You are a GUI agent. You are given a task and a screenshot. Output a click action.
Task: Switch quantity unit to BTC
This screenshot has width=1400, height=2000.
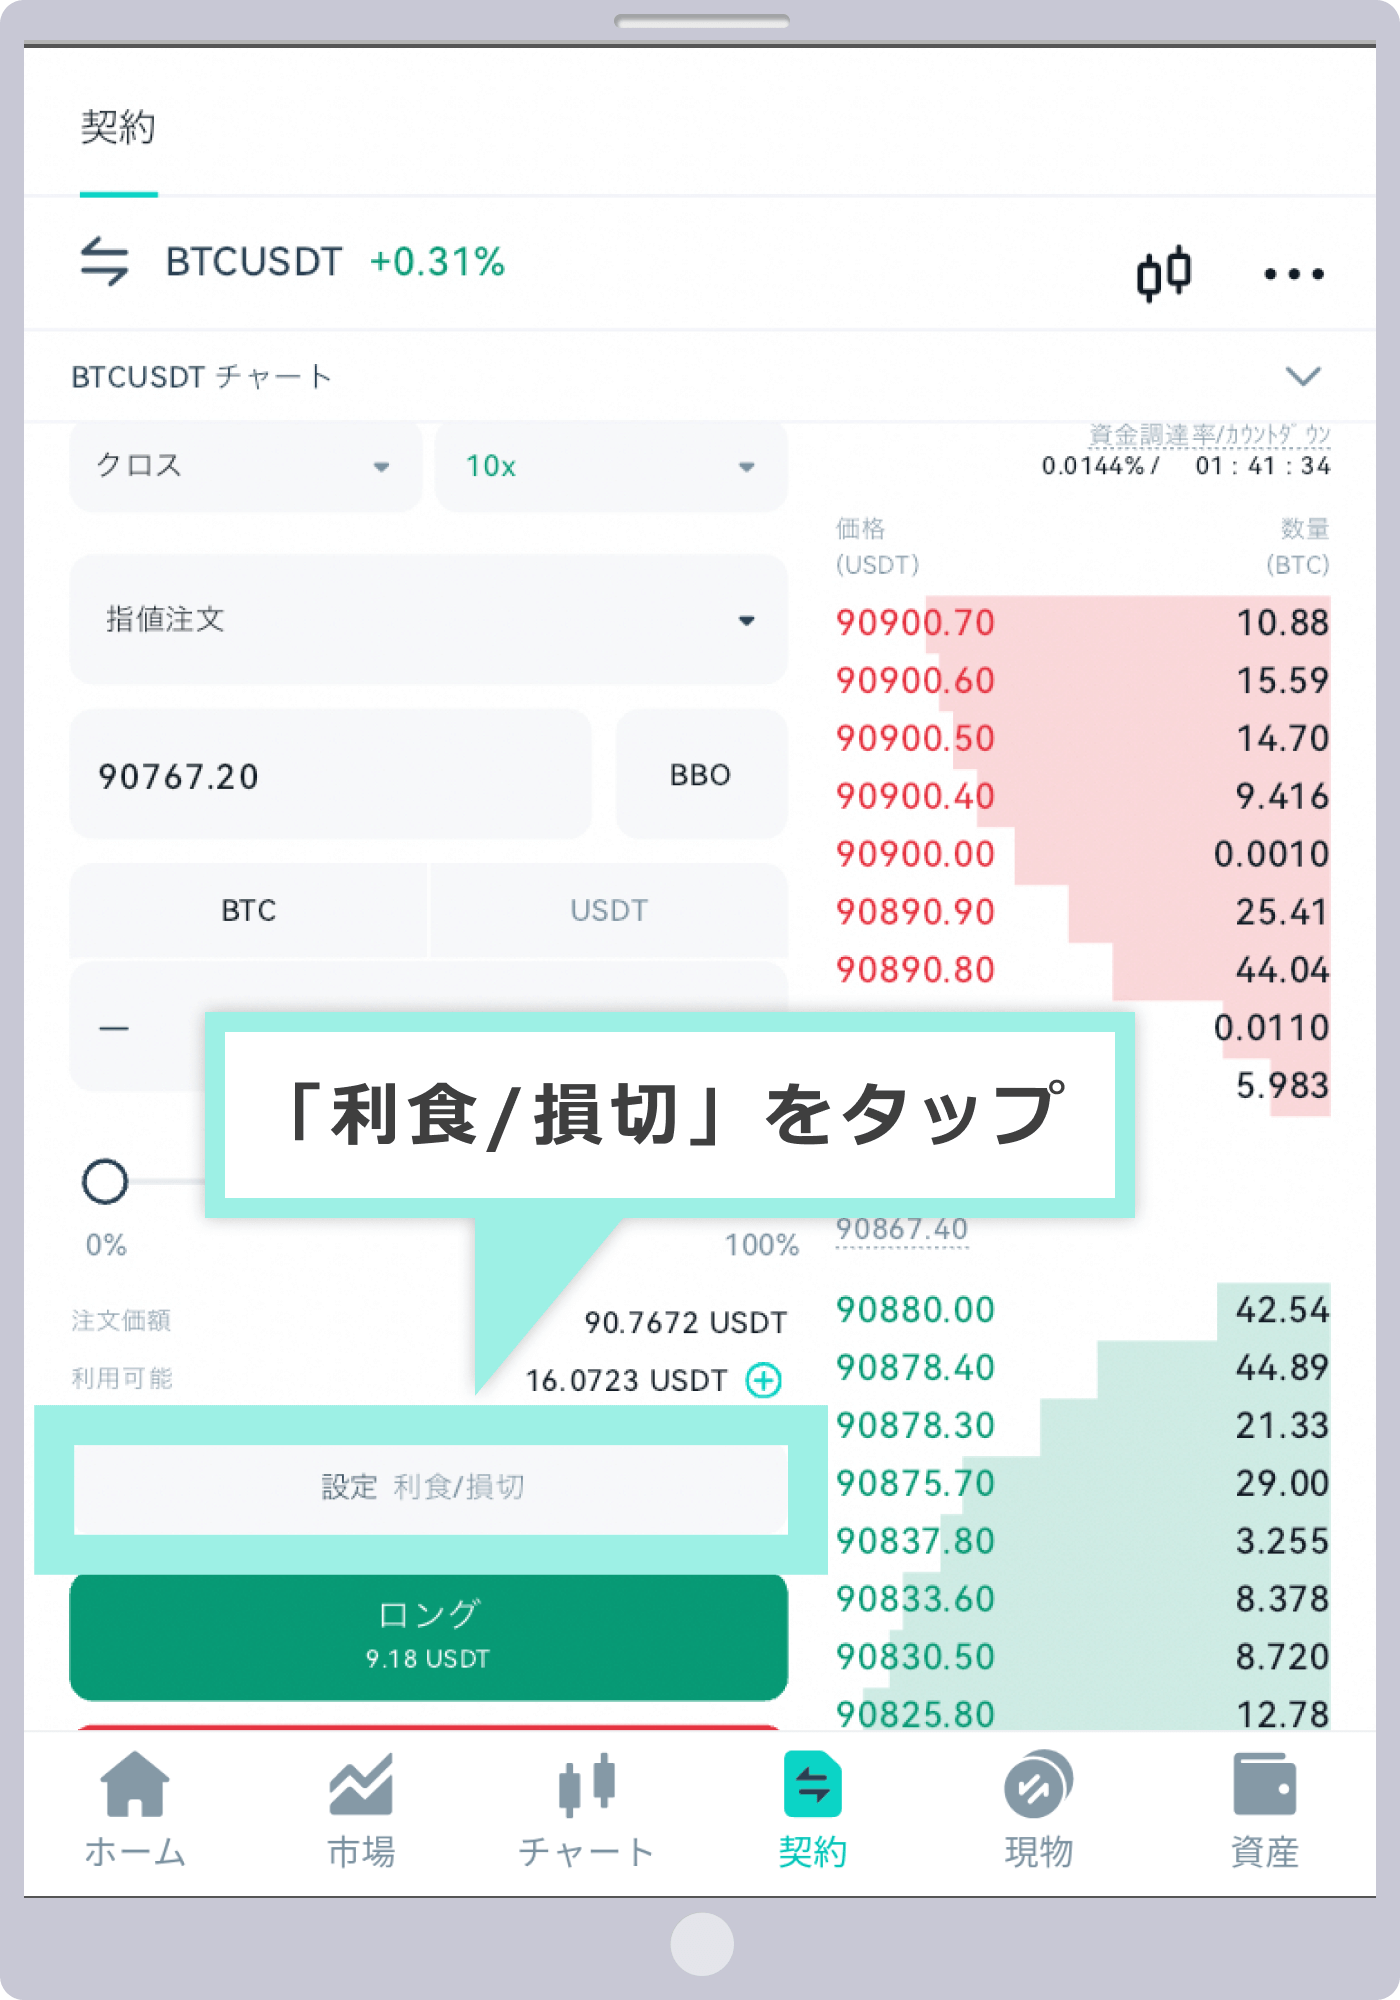(x=249, y=910)
